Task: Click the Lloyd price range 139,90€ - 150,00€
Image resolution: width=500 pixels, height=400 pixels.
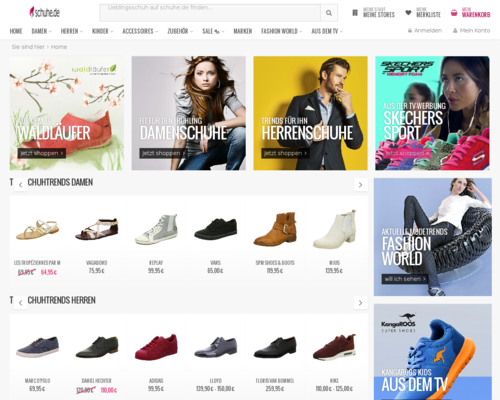Action: pyautogui.click(x=216, y=389)
